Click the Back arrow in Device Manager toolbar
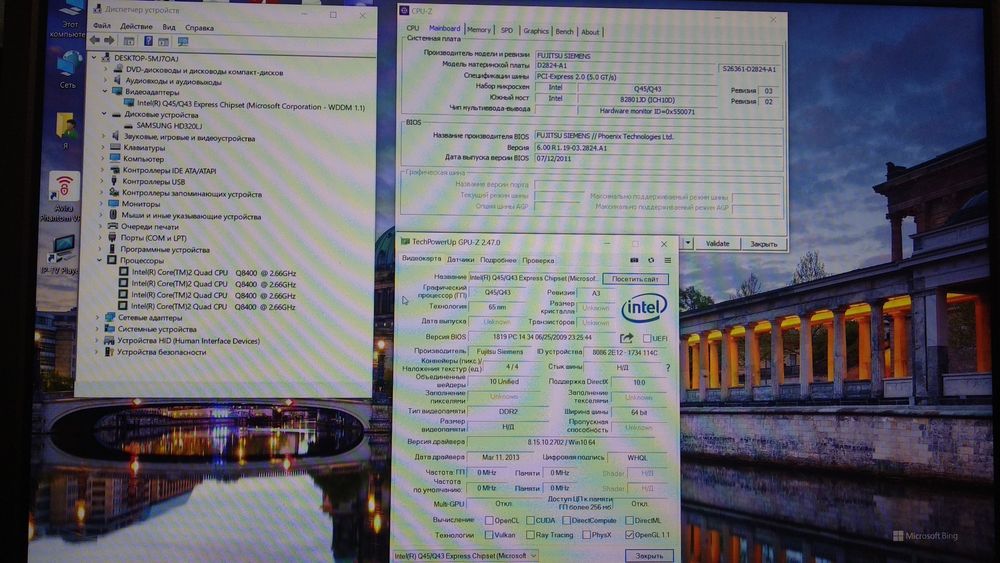Image resolution: width=1000 pixels, height=563 pixels. coord(95,40)
